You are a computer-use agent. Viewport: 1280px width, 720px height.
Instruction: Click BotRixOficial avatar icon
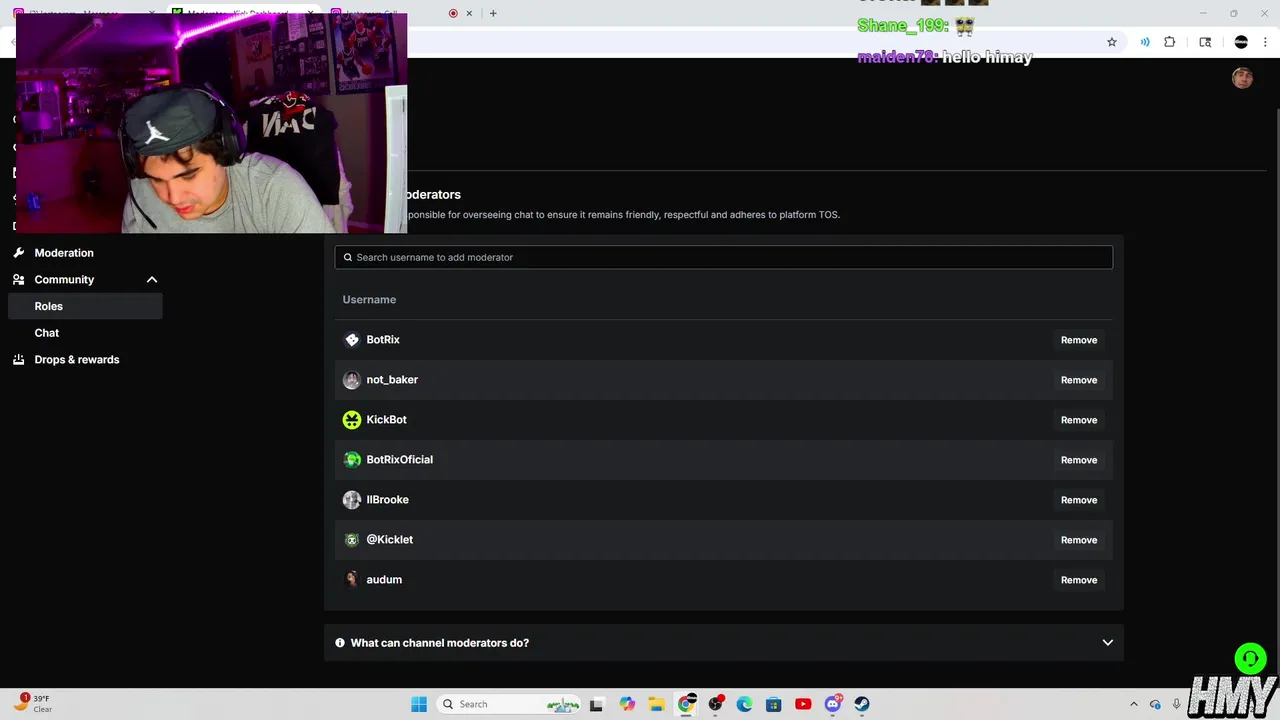[x=352, y=460]
